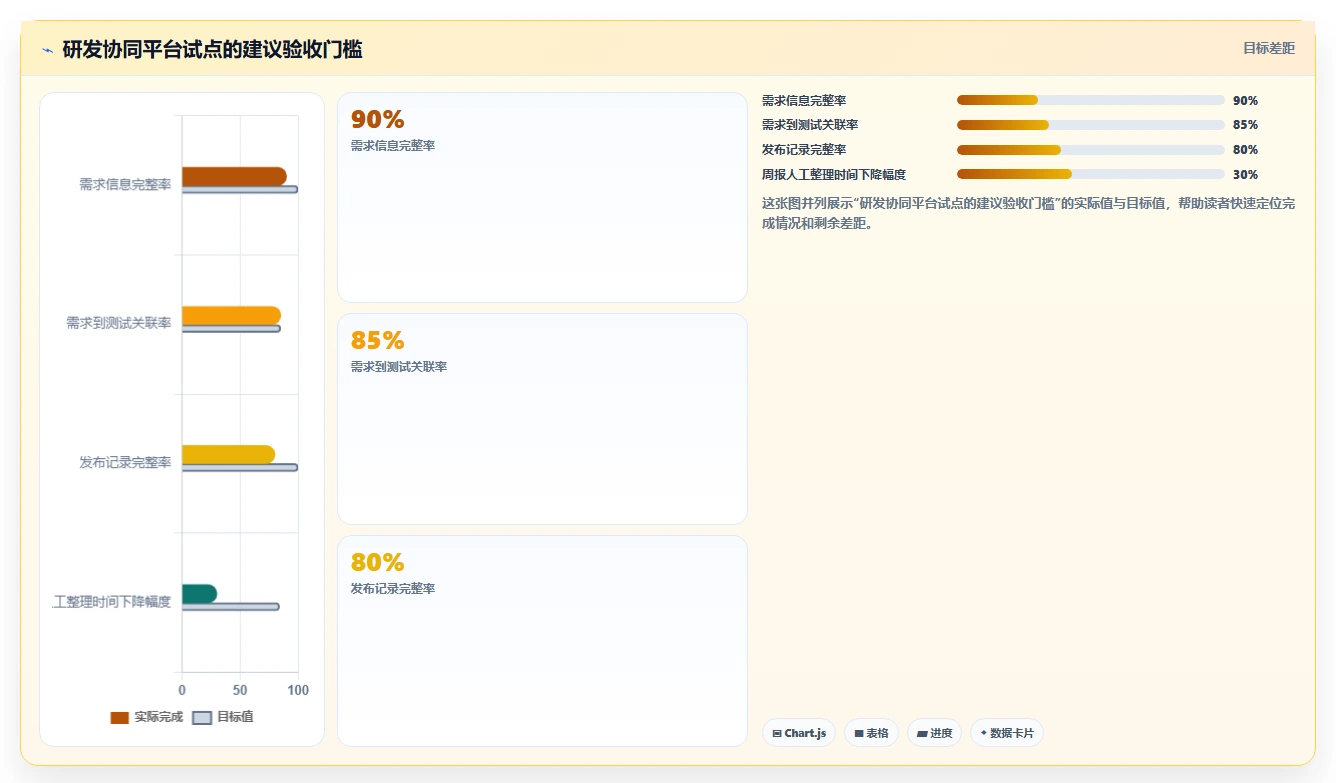Click the 目标差距 label in the header
Viewport: 1336px width, 783px height.
[1269, 48]
